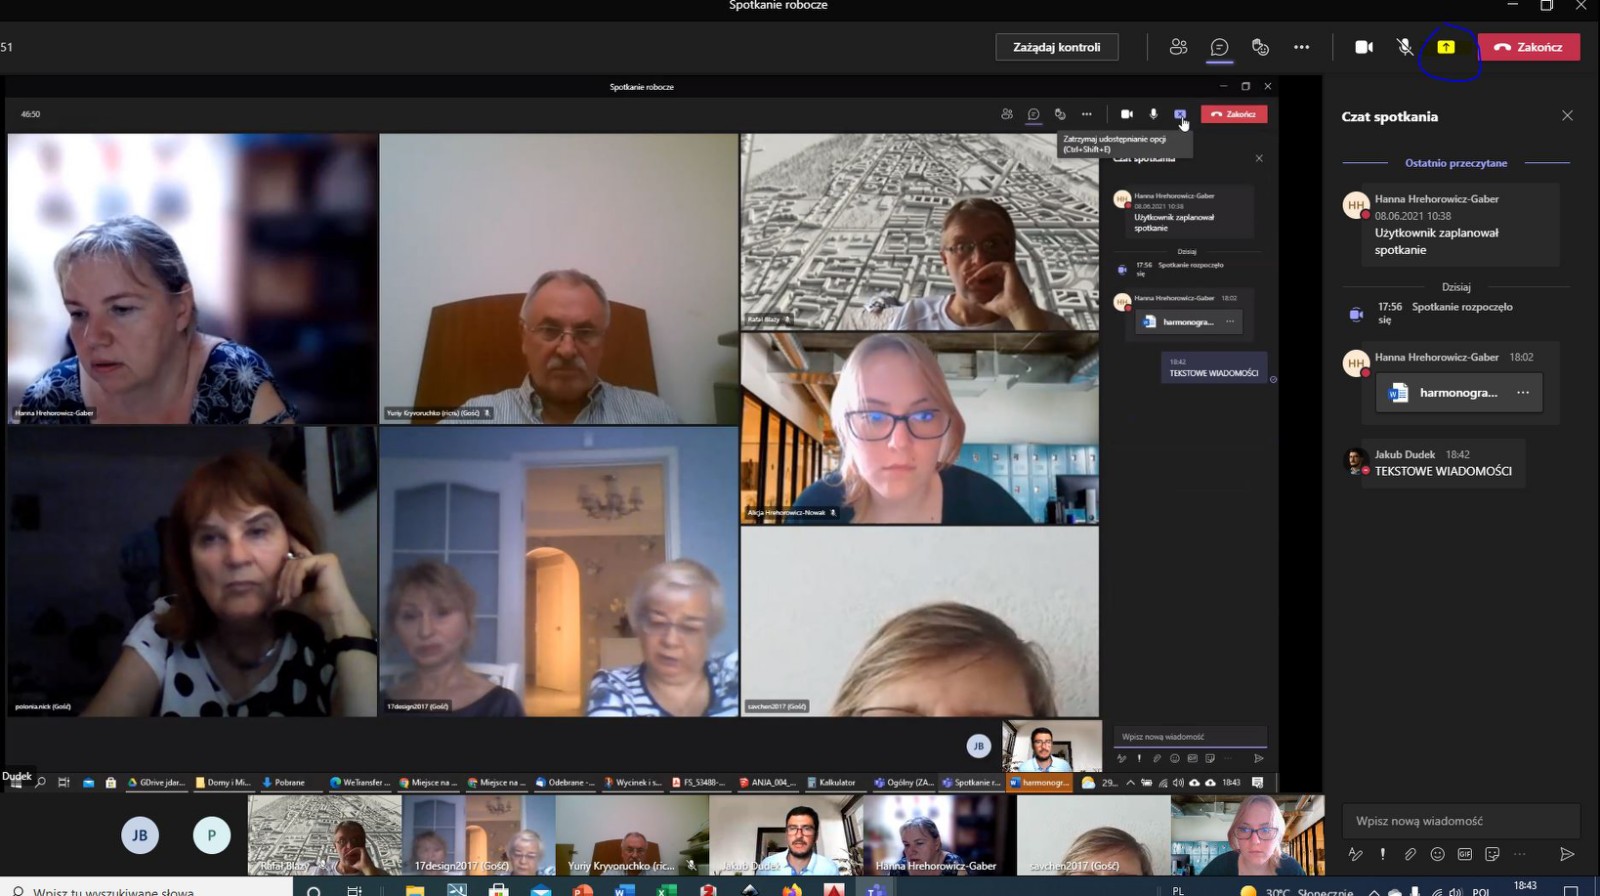Open more actions menu in meeting toolbar
Screen dimensions: 1600x896
pos(1301,47)
